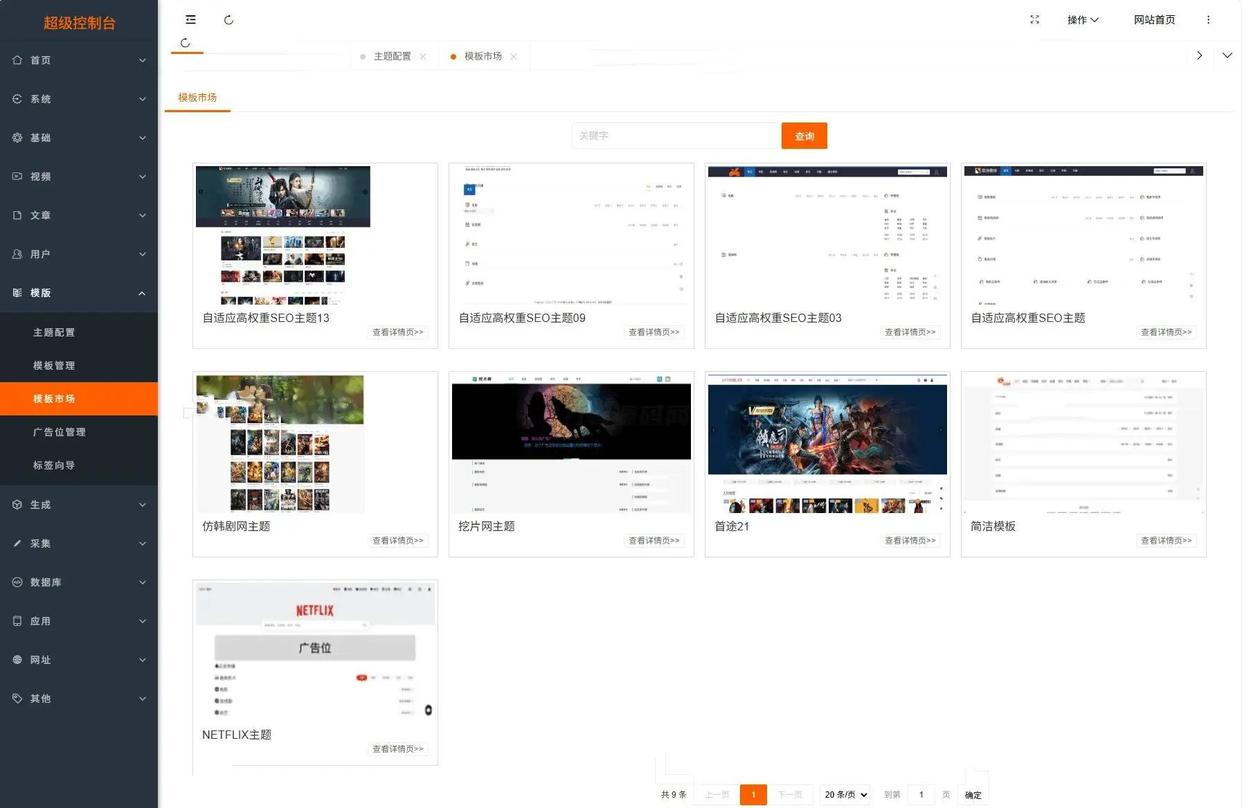Close the 主题配置 tab
Viewport: 1242px width, 808px height.
pyautogui.click(x=423, y=57)
